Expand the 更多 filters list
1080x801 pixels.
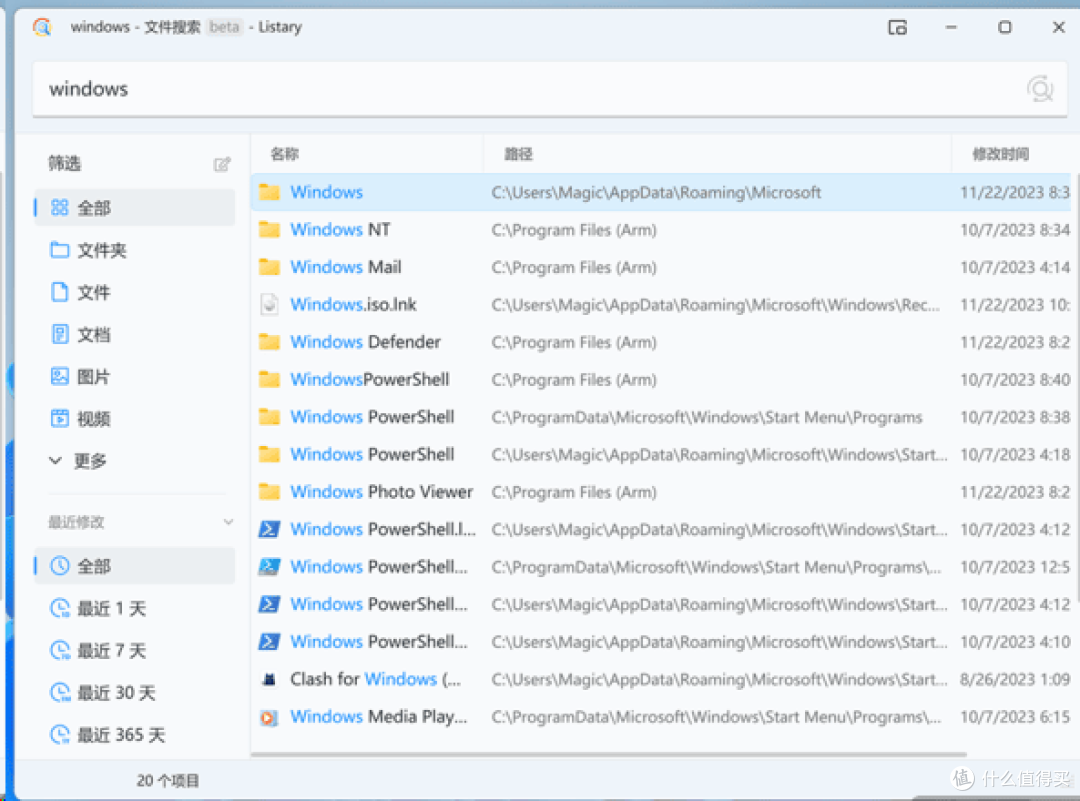point(78,460)
